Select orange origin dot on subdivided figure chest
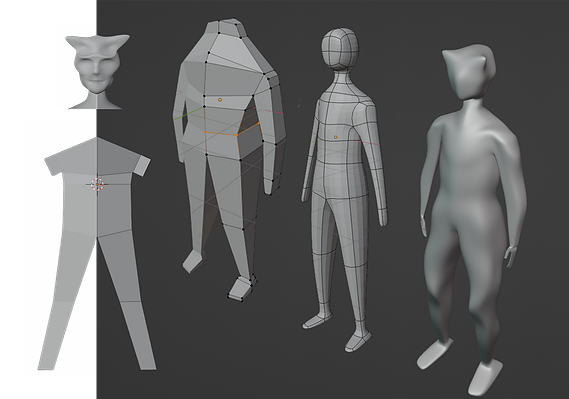The height and width of the screenshot is (399, 569). [336, 137]
